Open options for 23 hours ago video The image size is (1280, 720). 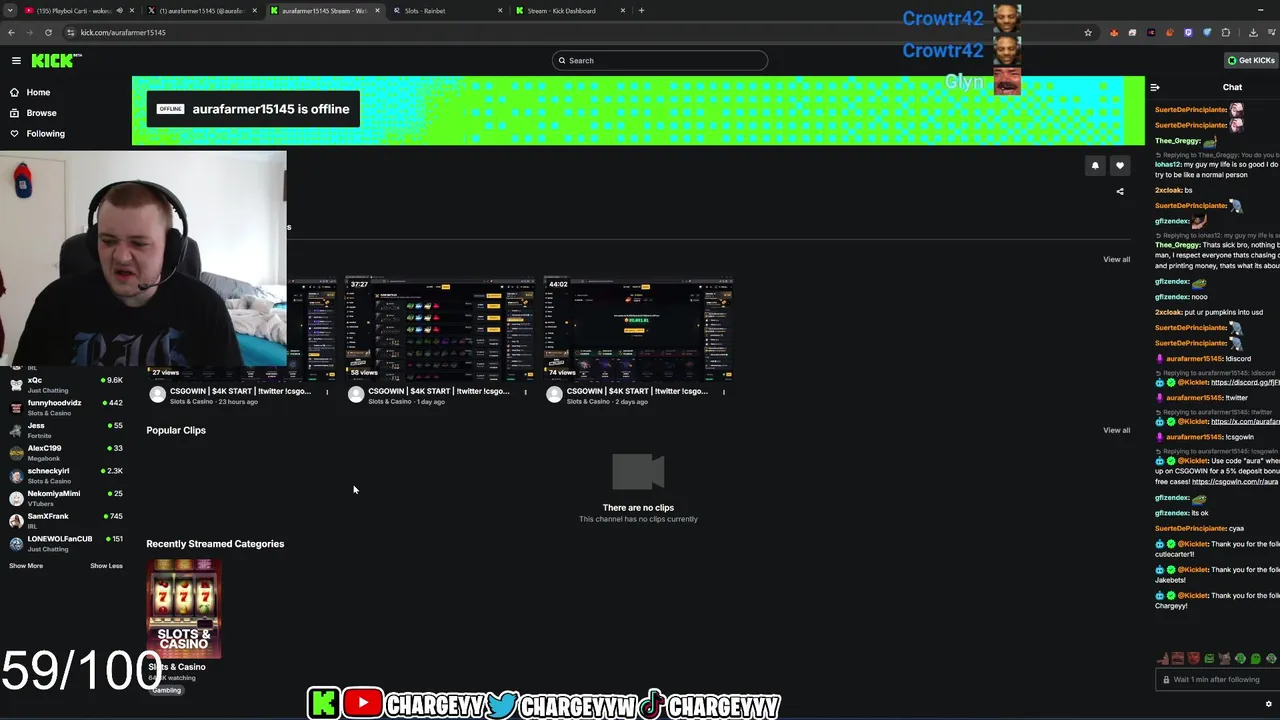(x=327, y=392)
